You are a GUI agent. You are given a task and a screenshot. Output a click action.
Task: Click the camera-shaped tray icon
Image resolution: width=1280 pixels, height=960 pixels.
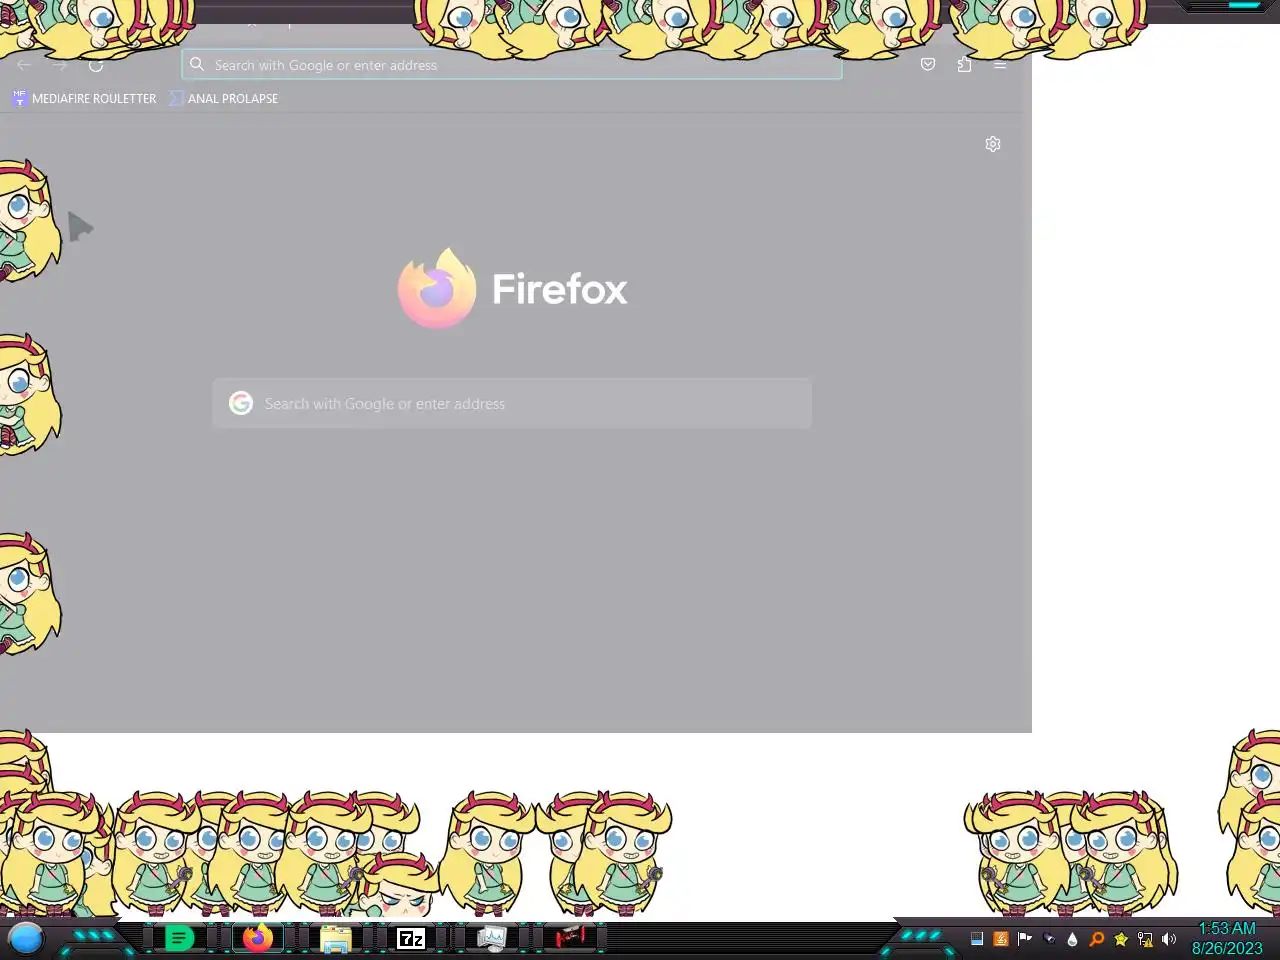coord(1049,939)
